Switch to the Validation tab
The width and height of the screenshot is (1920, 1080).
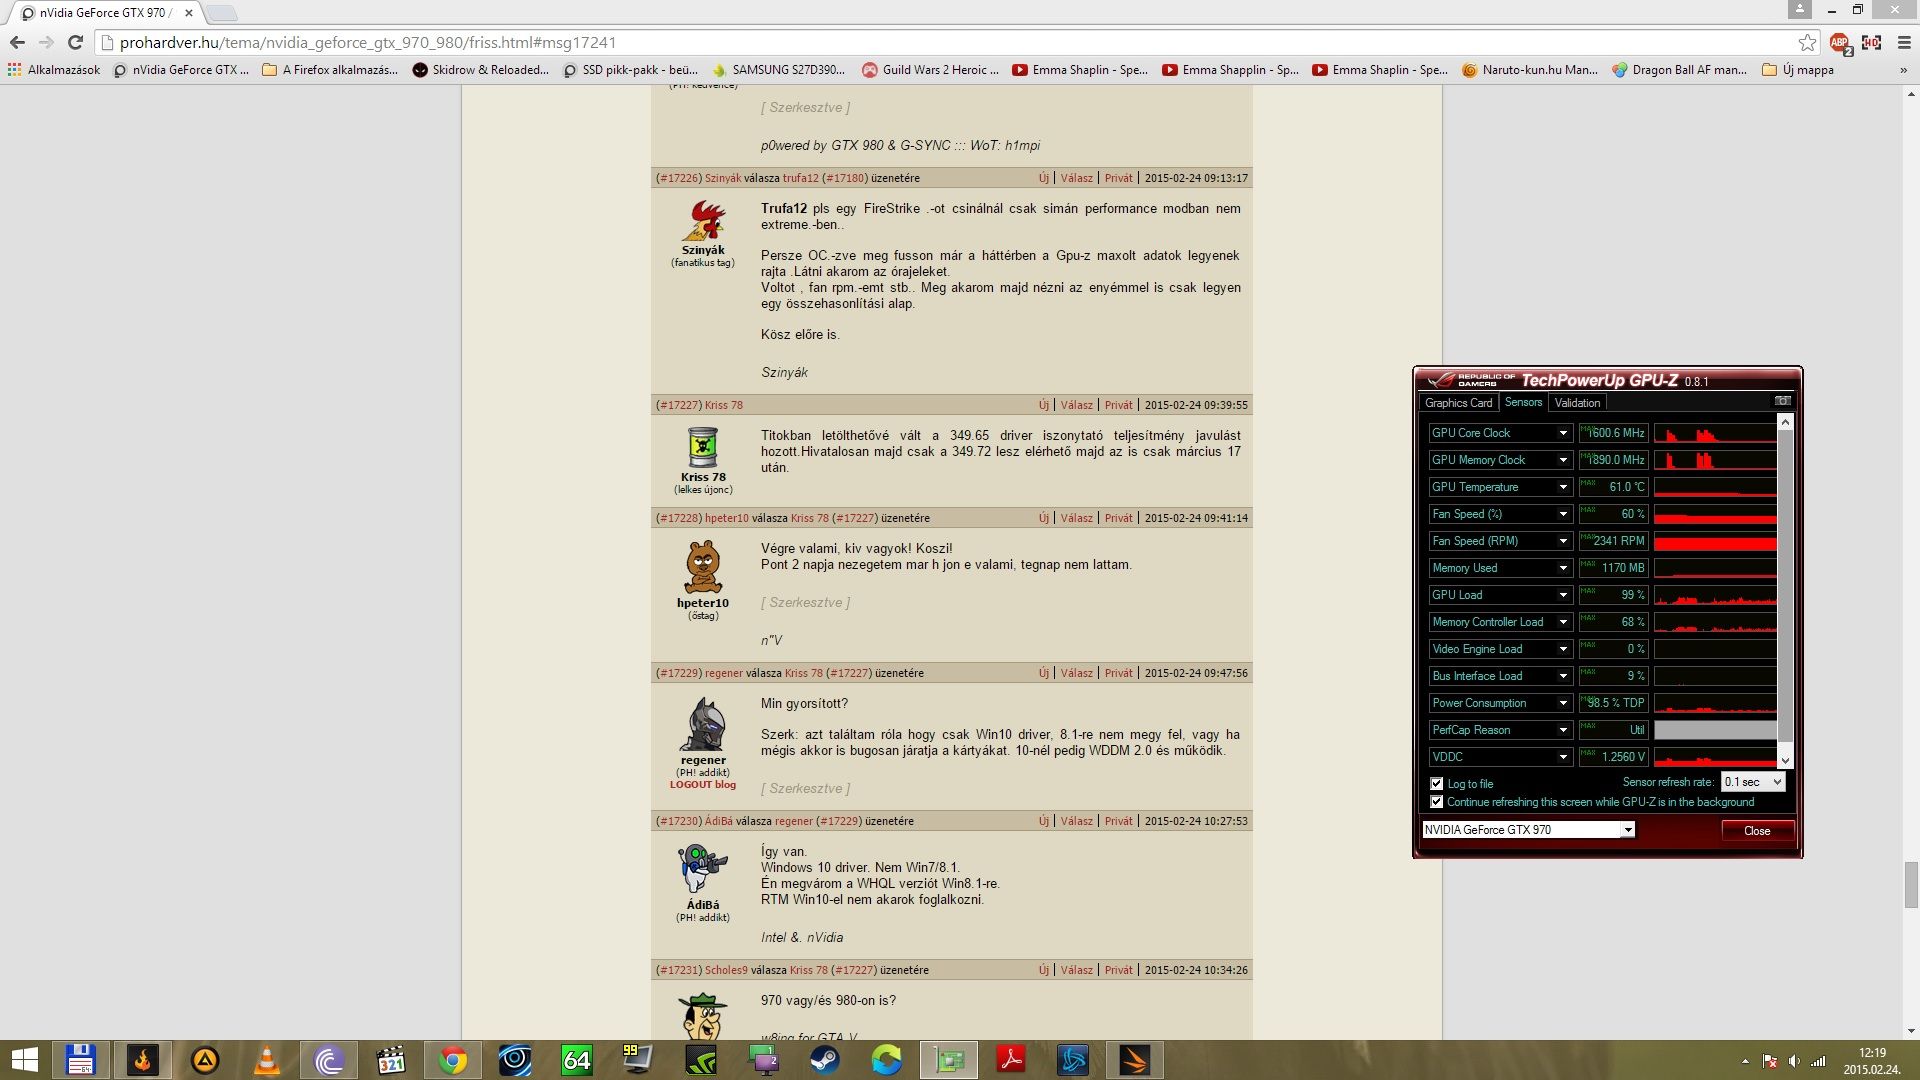tap(1577, 403)
